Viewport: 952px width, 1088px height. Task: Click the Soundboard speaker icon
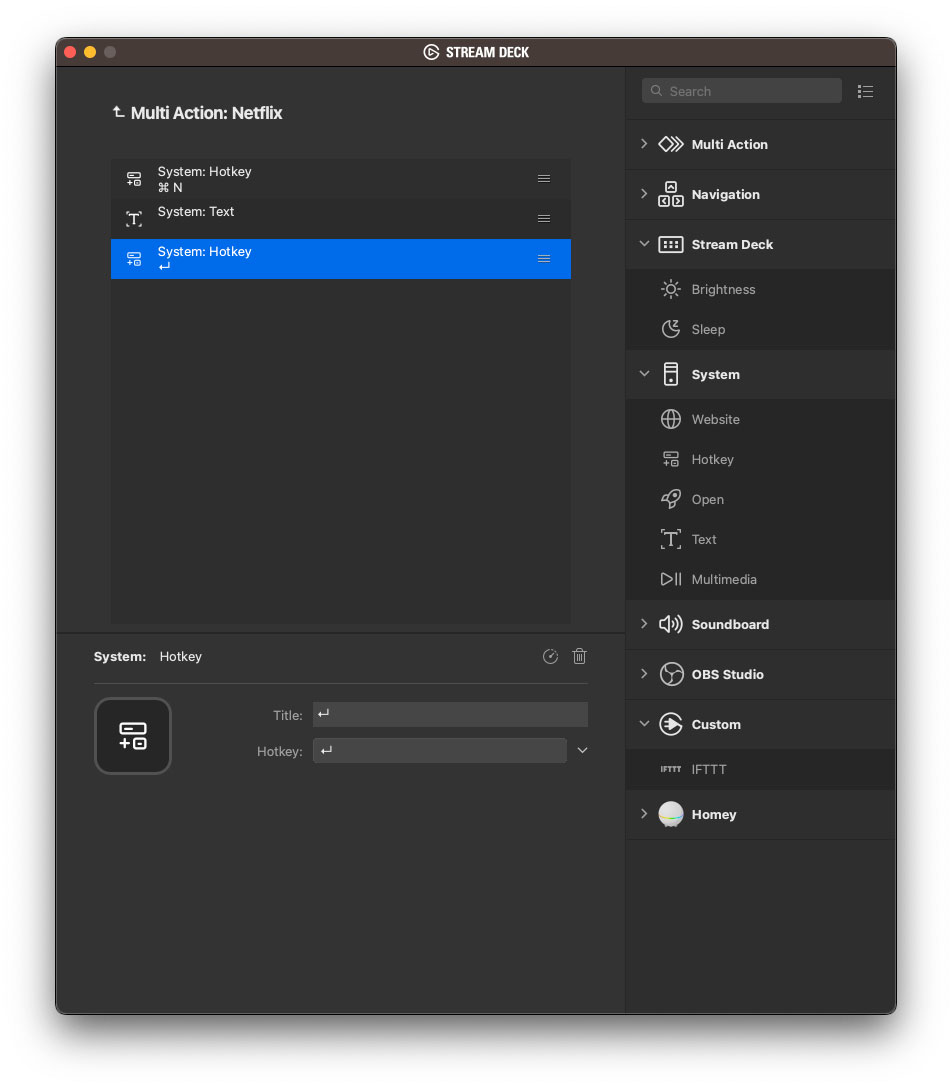click(x=671, y=624)
